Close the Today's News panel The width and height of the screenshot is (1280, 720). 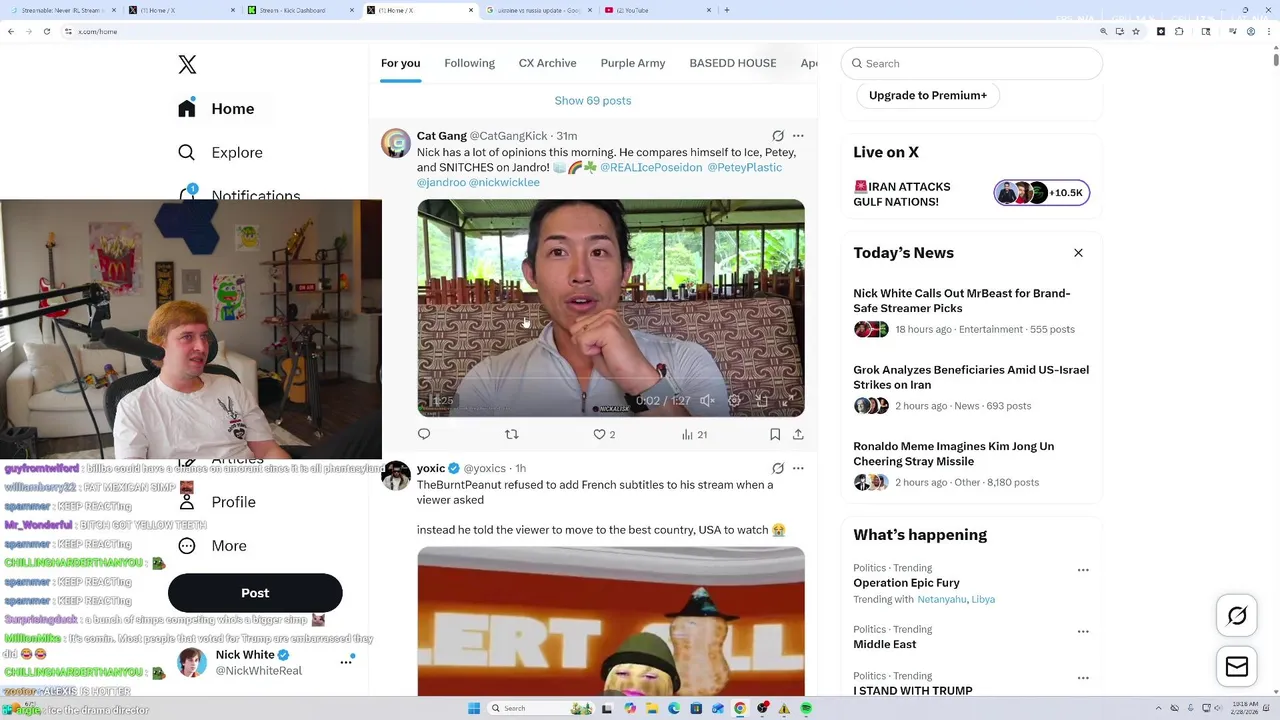pyautogui.click(x=1078, y=253)
